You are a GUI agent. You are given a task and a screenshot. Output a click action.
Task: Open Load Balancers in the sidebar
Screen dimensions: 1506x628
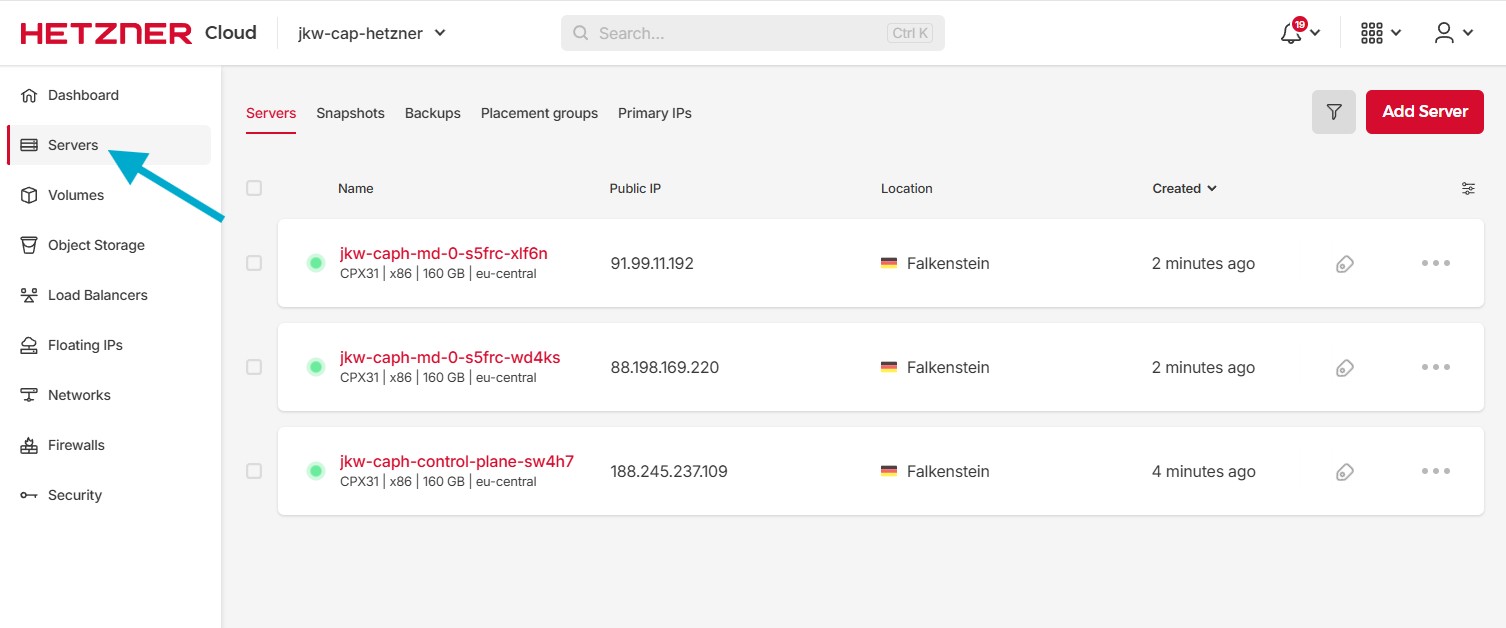pyautogui.click(x=97, y=295)
